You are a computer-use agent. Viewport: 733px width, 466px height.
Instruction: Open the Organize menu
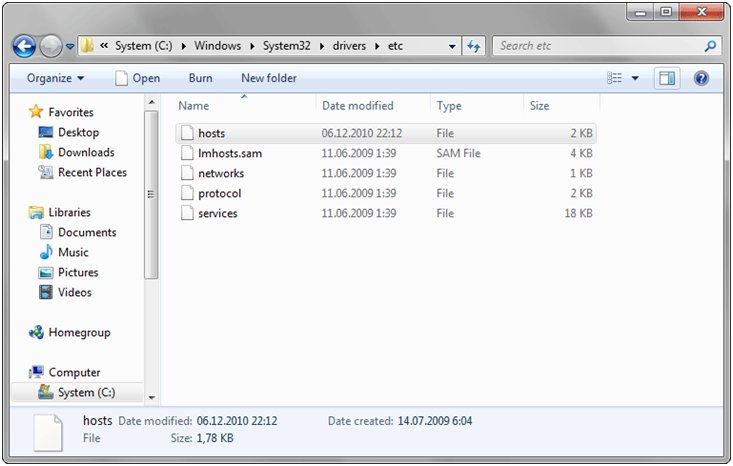[55, 78]
